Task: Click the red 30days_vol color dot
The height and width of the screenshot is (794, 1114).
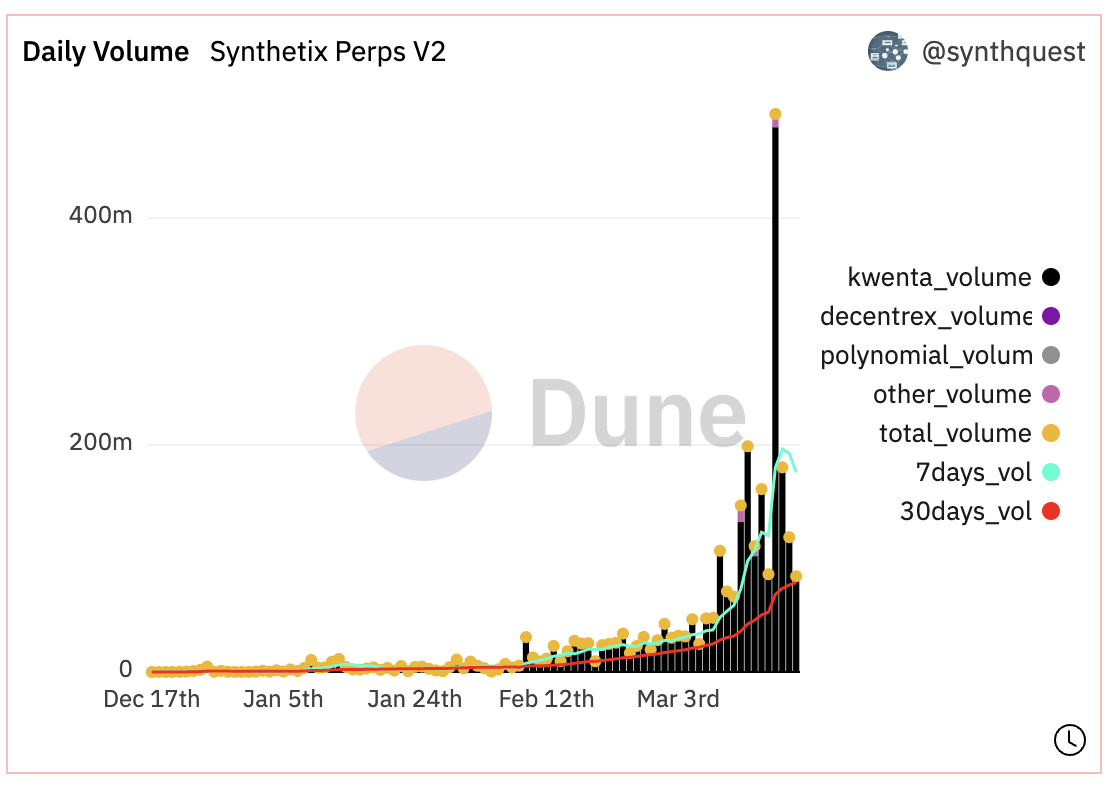Action: tap(1050, 512)
